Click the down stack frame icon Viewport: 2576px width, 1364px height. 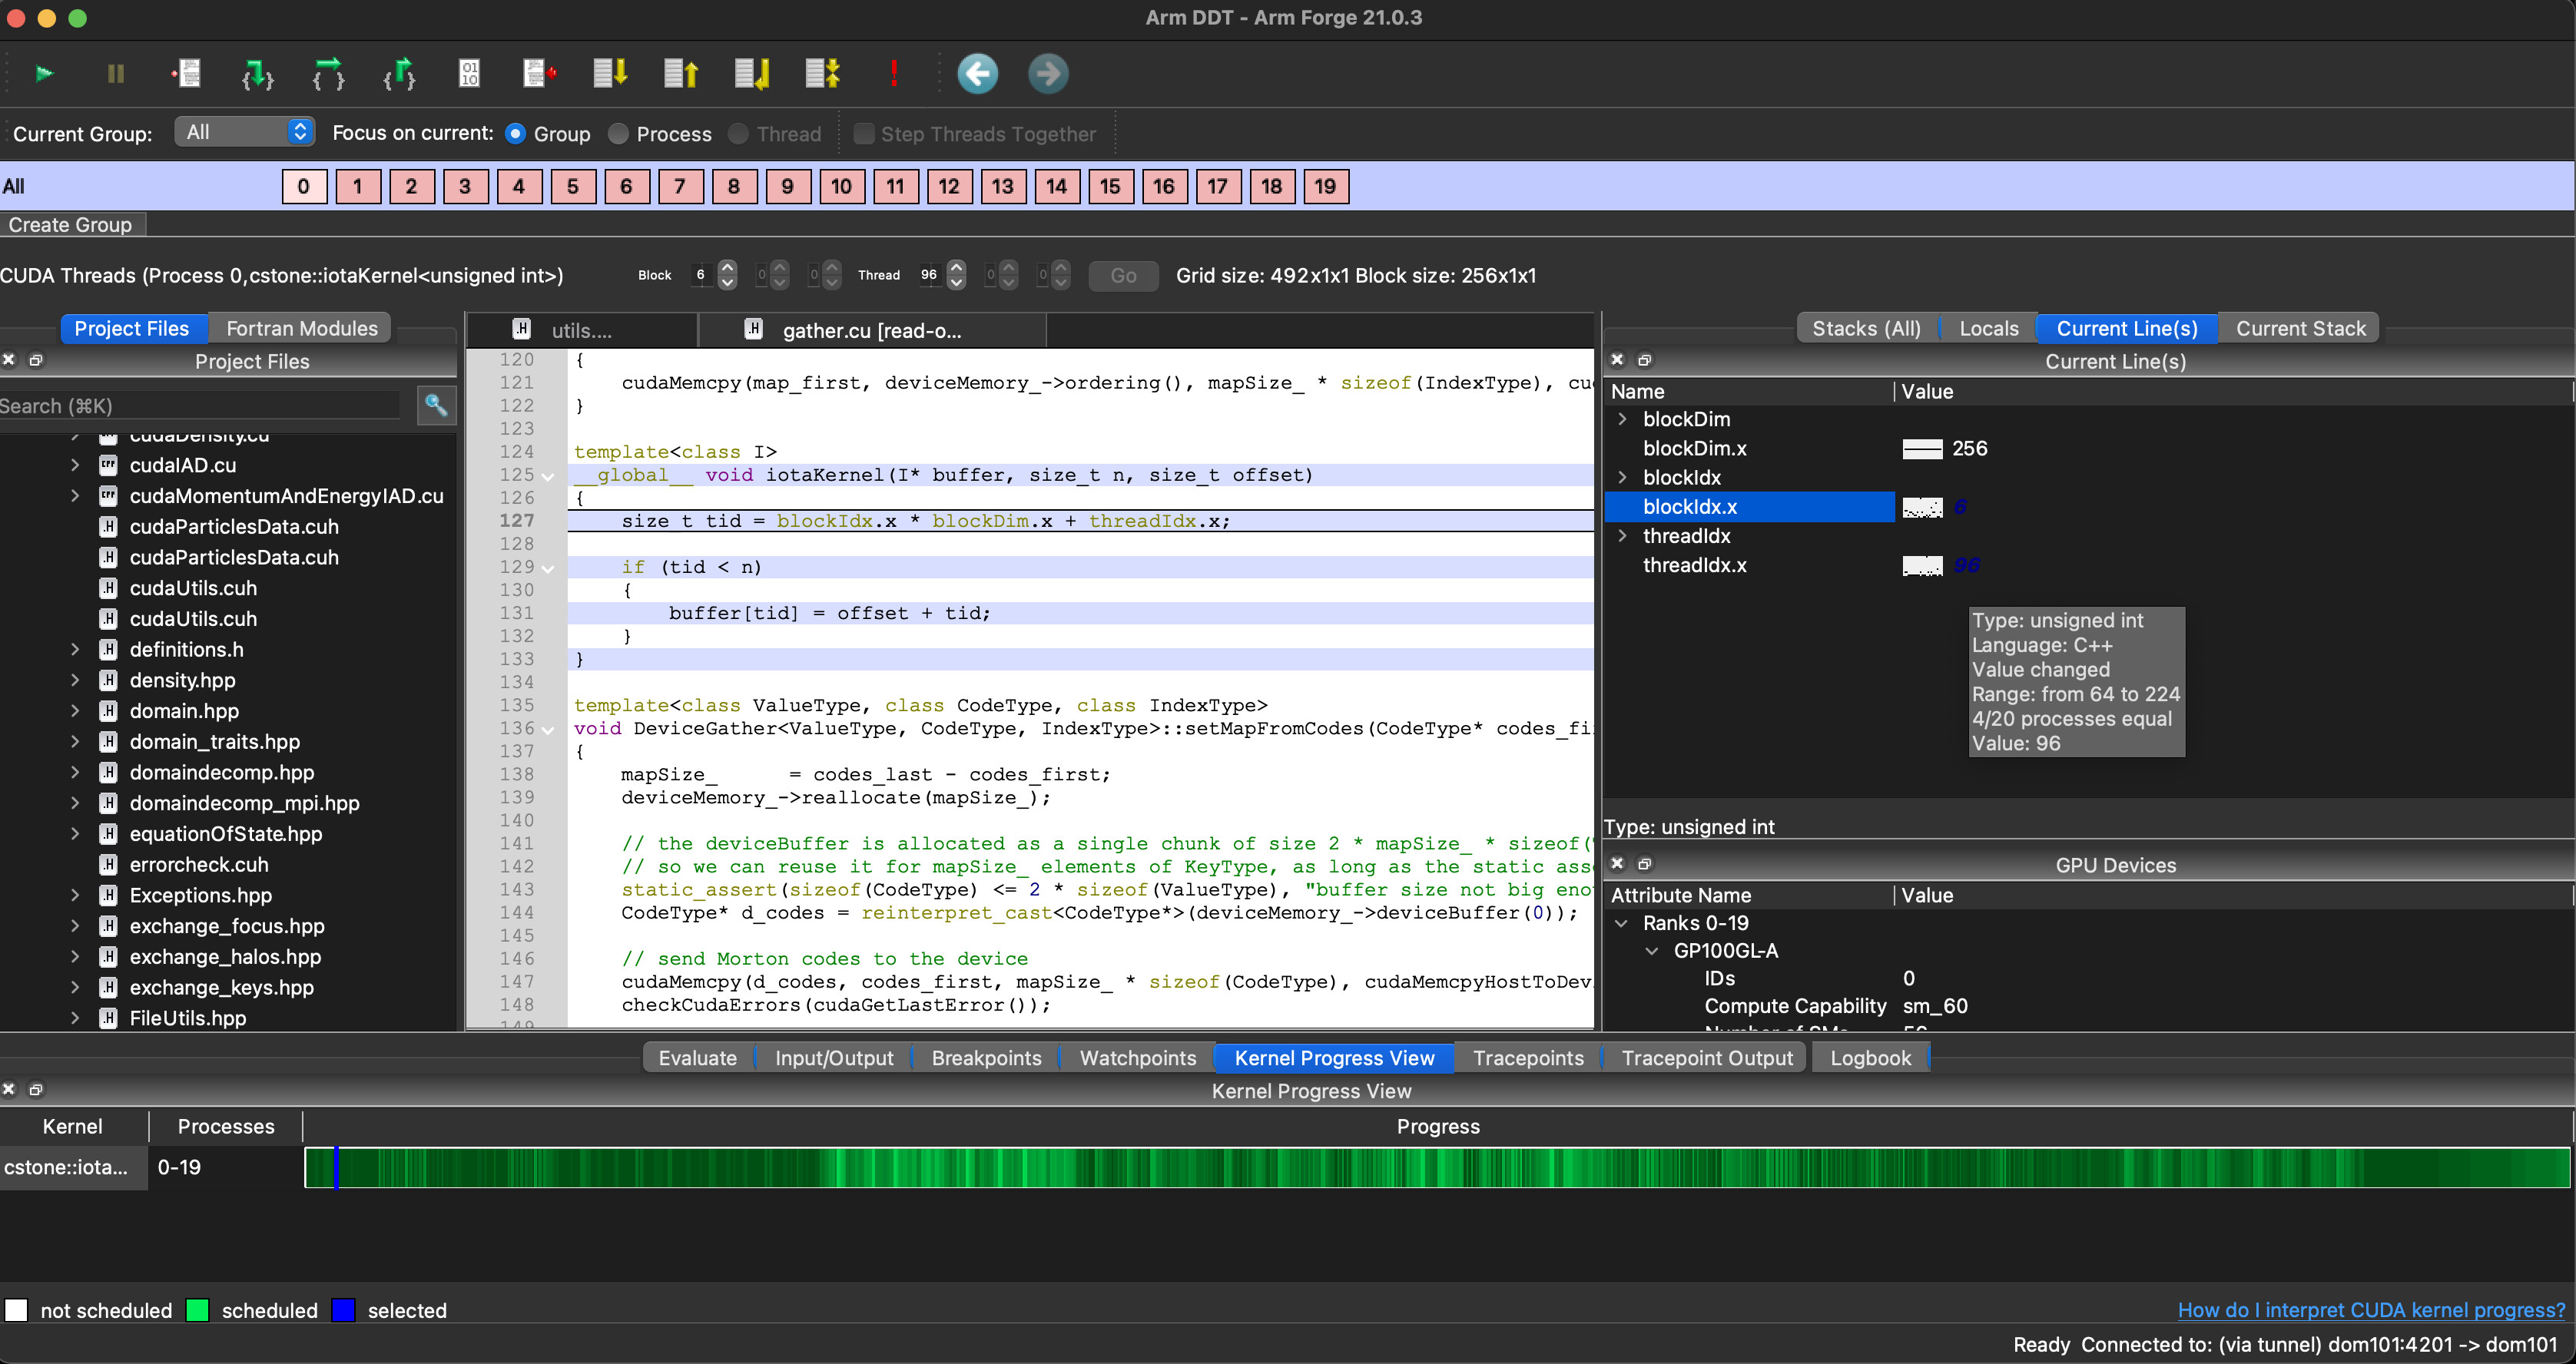point(610,73)
